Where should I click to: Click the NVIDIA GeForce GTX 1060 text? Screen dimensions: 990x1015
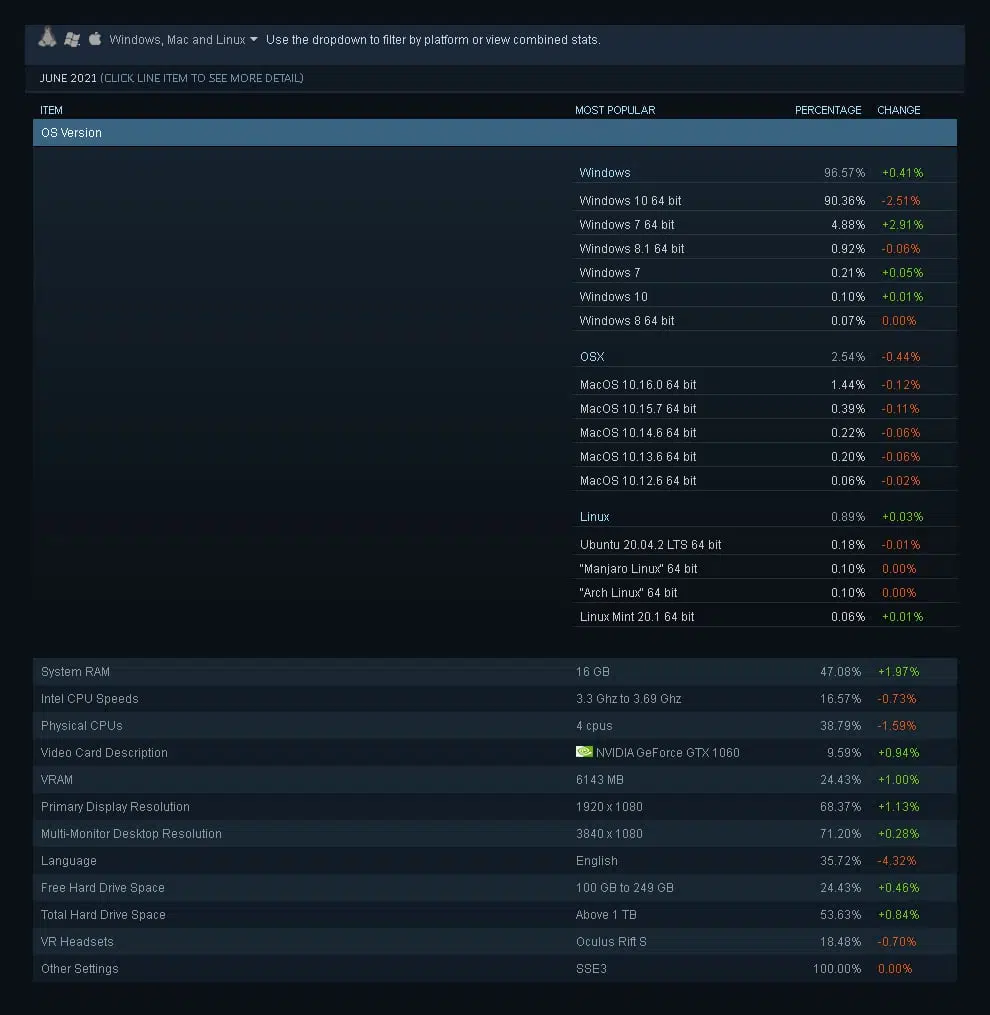[668, 753]
